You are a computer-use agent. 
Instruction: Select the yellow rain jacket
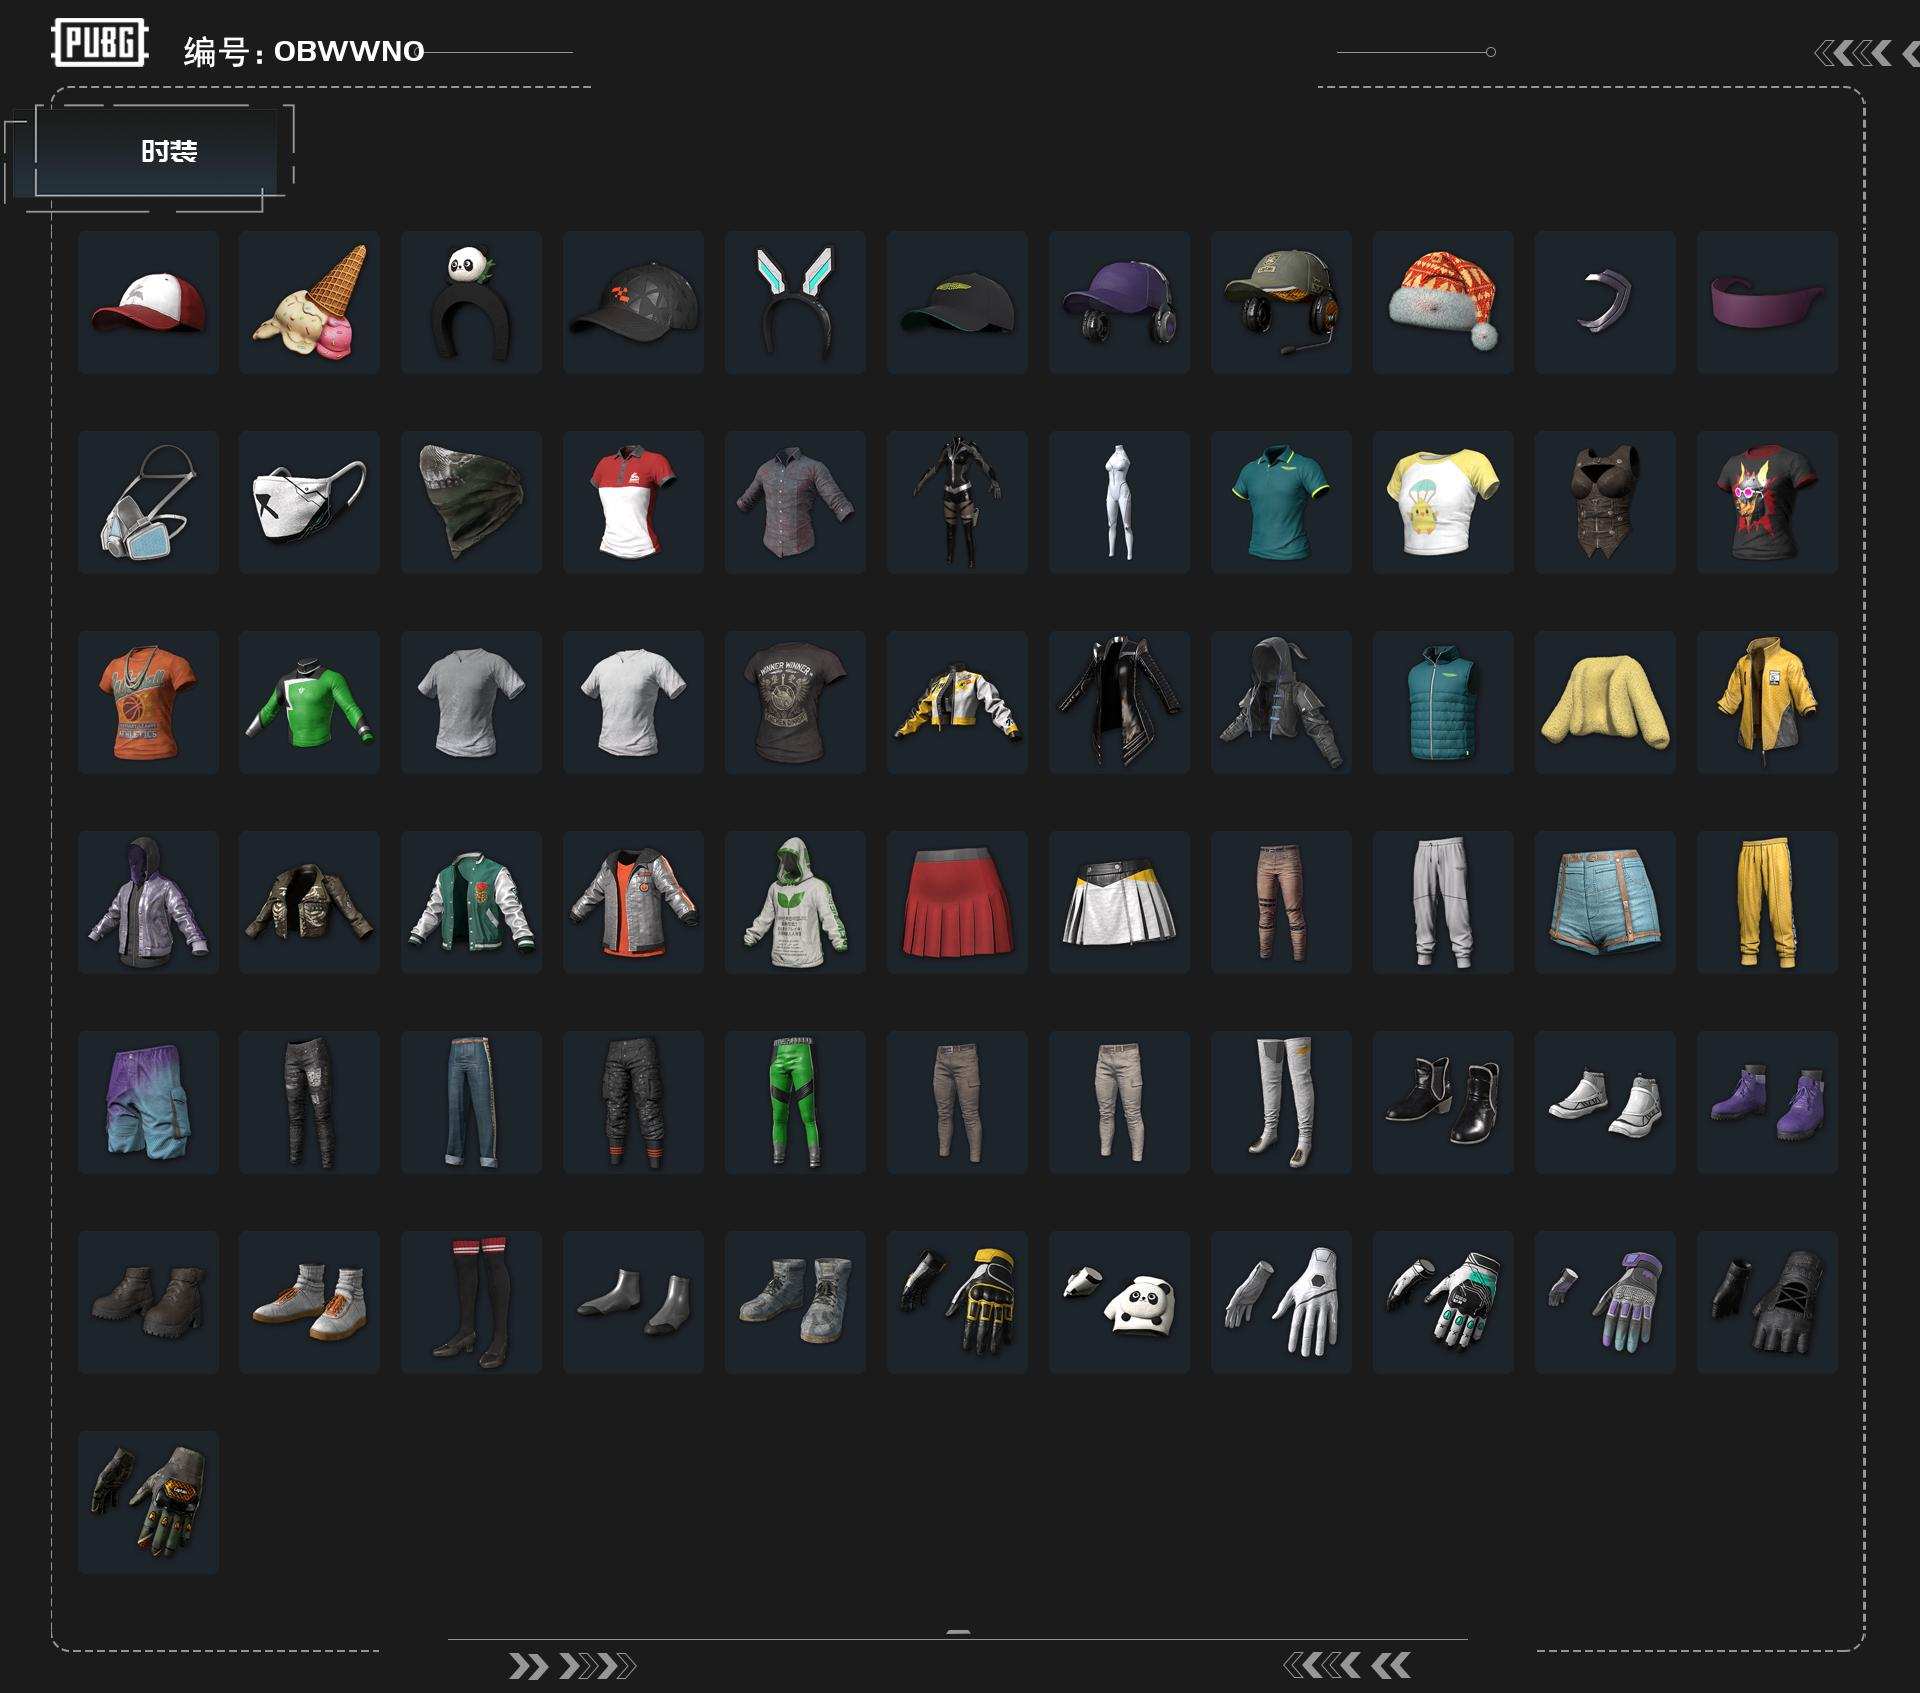[1767, 702]
